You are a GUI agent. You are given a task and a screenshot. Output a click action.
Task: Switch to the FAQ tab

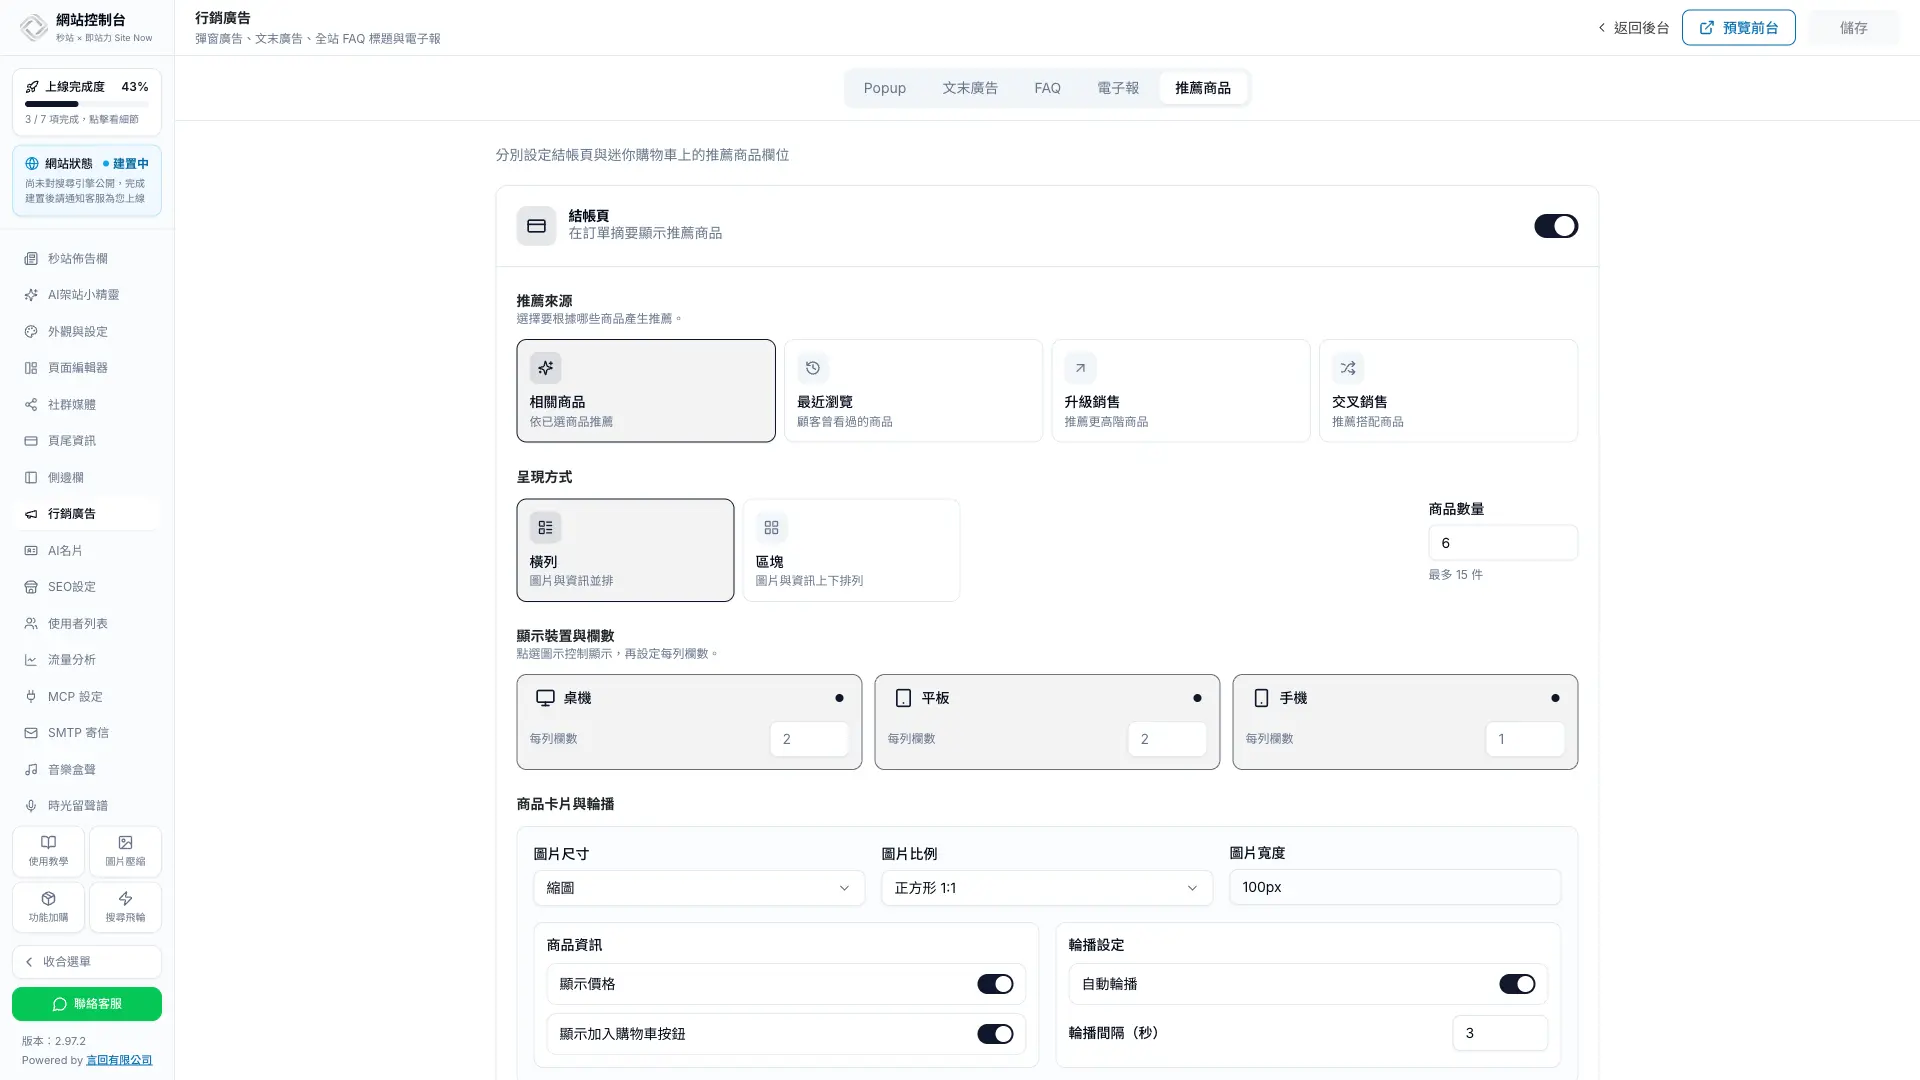pyautogui.click(x=1047, y=88)
